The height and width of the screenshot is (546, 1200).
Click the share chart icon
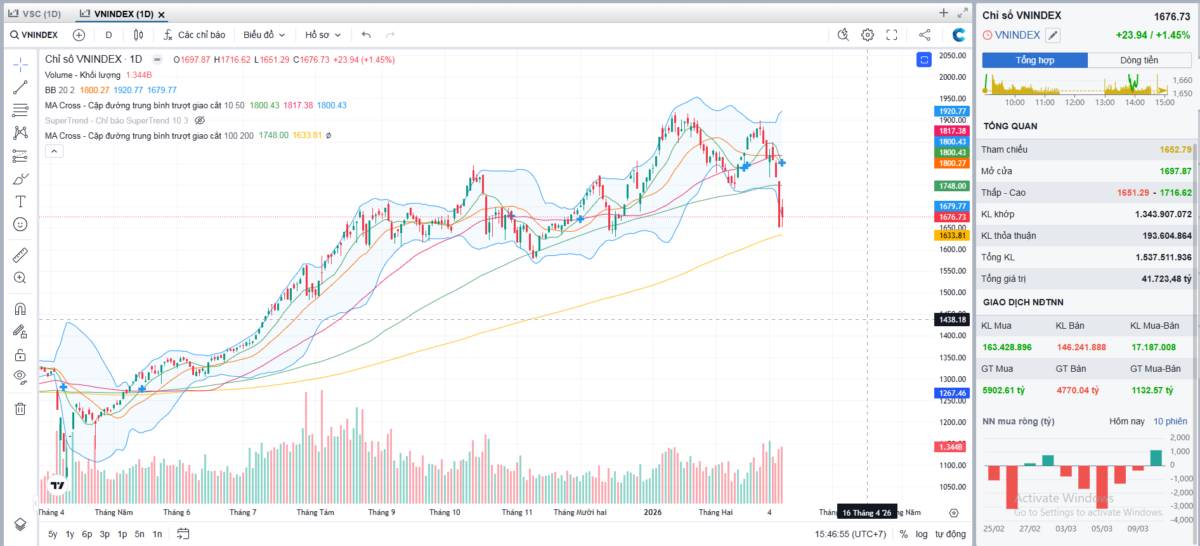coord(925,34)
